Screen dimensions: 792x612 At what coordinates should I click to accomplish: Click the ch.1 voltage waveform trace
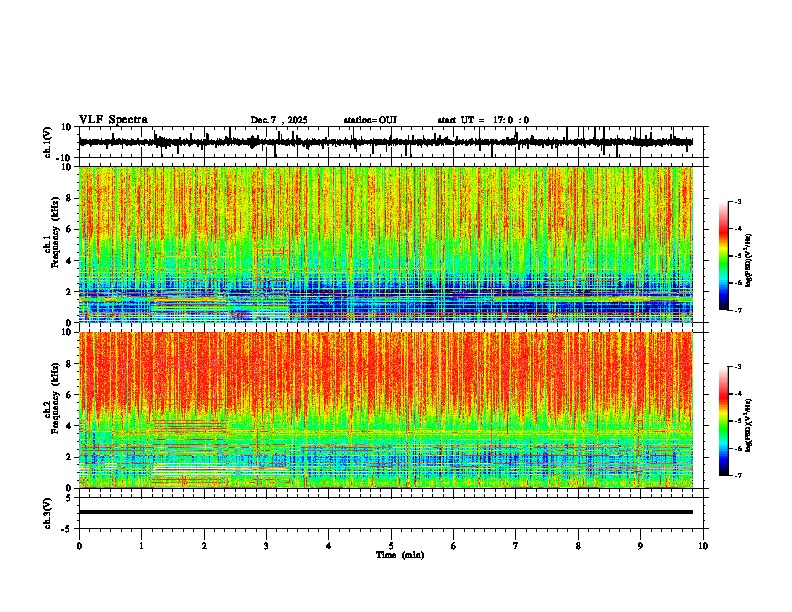[385, 142]
